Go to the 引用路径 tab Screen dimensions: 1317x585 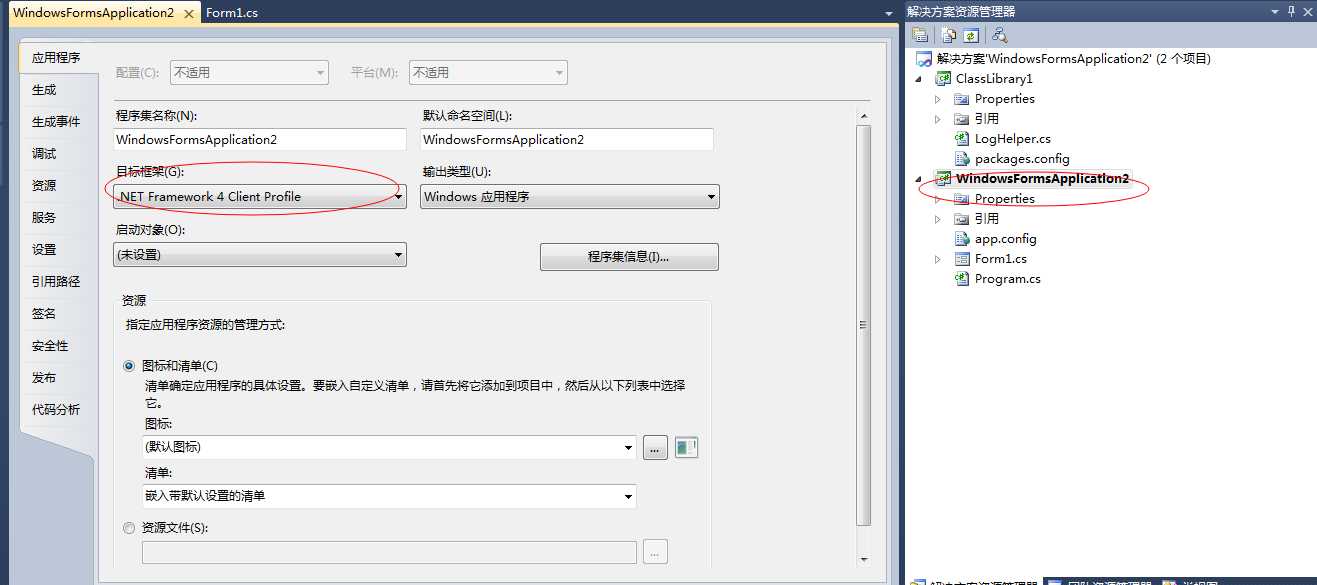[x=58, y=282]
